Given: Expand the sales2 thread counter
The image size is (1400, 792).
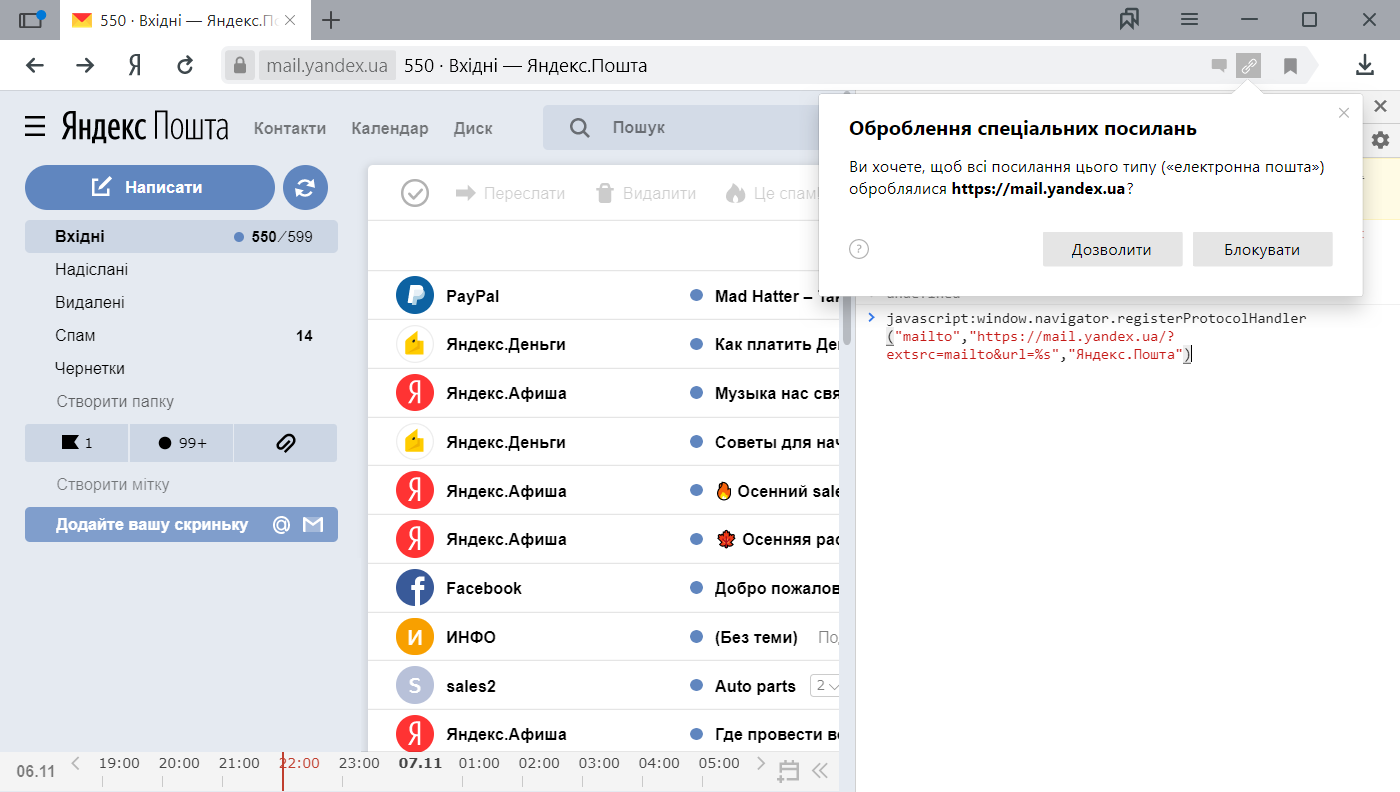Looking at the screenshot, I should pos(826,686).
